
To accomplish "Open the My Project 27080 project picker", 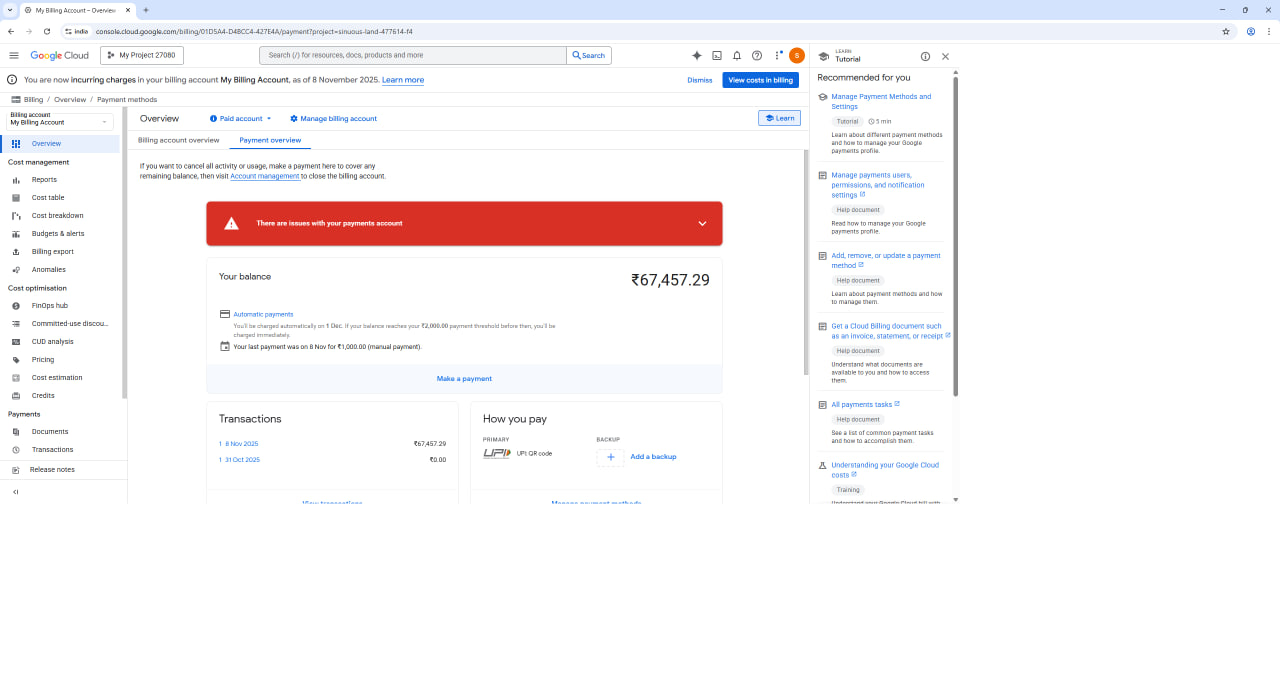I will click(142, 56).
